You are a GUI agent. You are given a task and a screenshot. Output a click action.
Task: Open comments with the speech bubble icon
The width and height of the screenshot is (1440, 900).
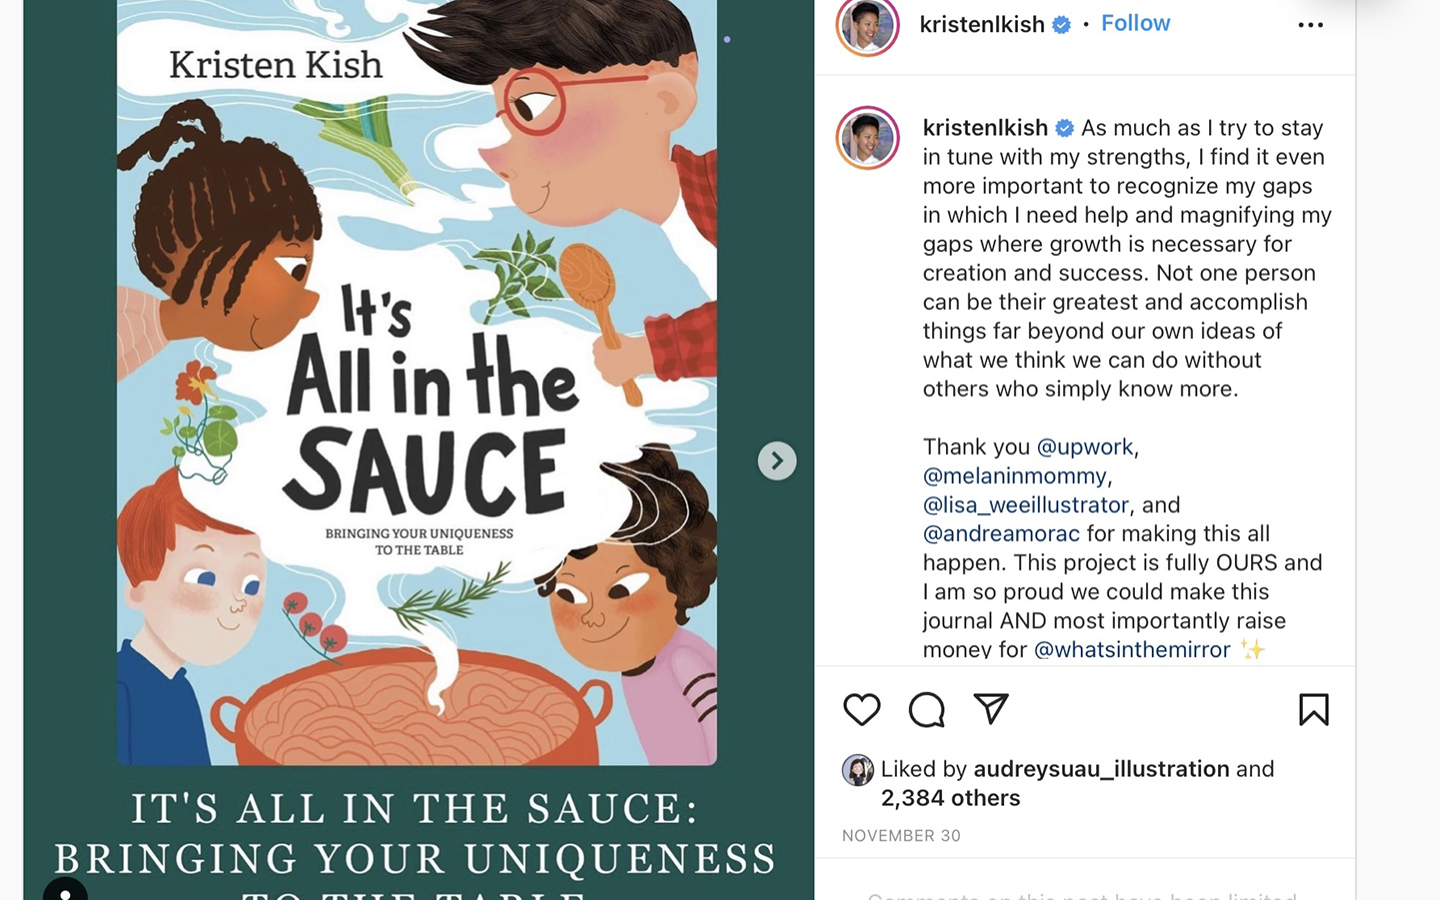coord(926,710)
